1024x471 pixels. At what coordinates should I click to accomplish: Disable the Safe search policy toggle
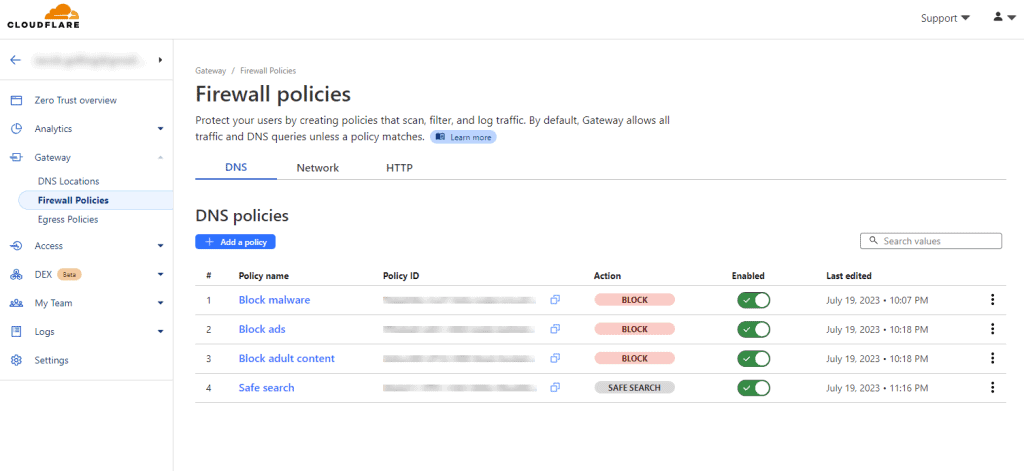click(754, 387)
